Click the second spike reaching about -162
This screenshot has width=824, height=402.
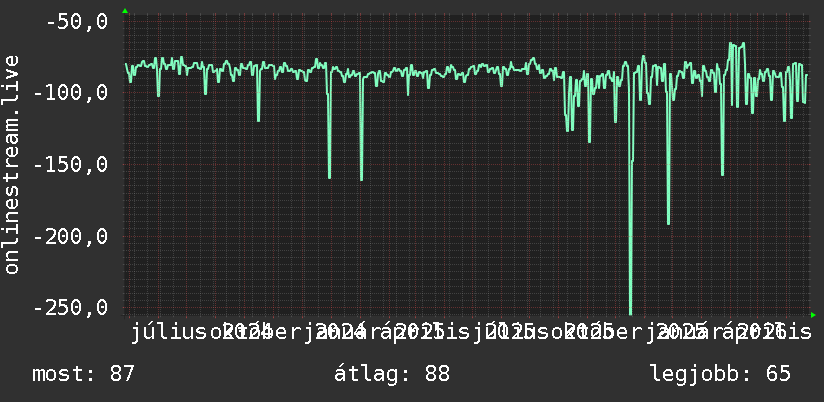click(x=362, y=178)
